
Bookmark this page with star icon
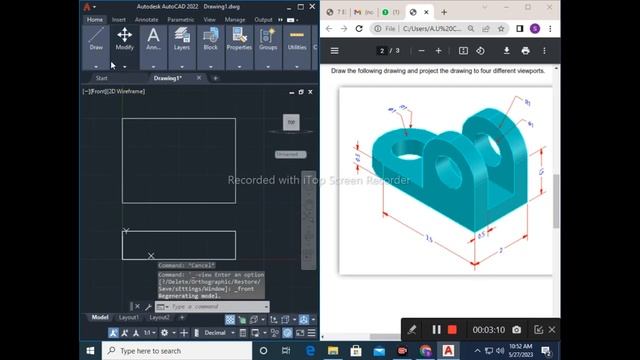(x=501, y=29)
